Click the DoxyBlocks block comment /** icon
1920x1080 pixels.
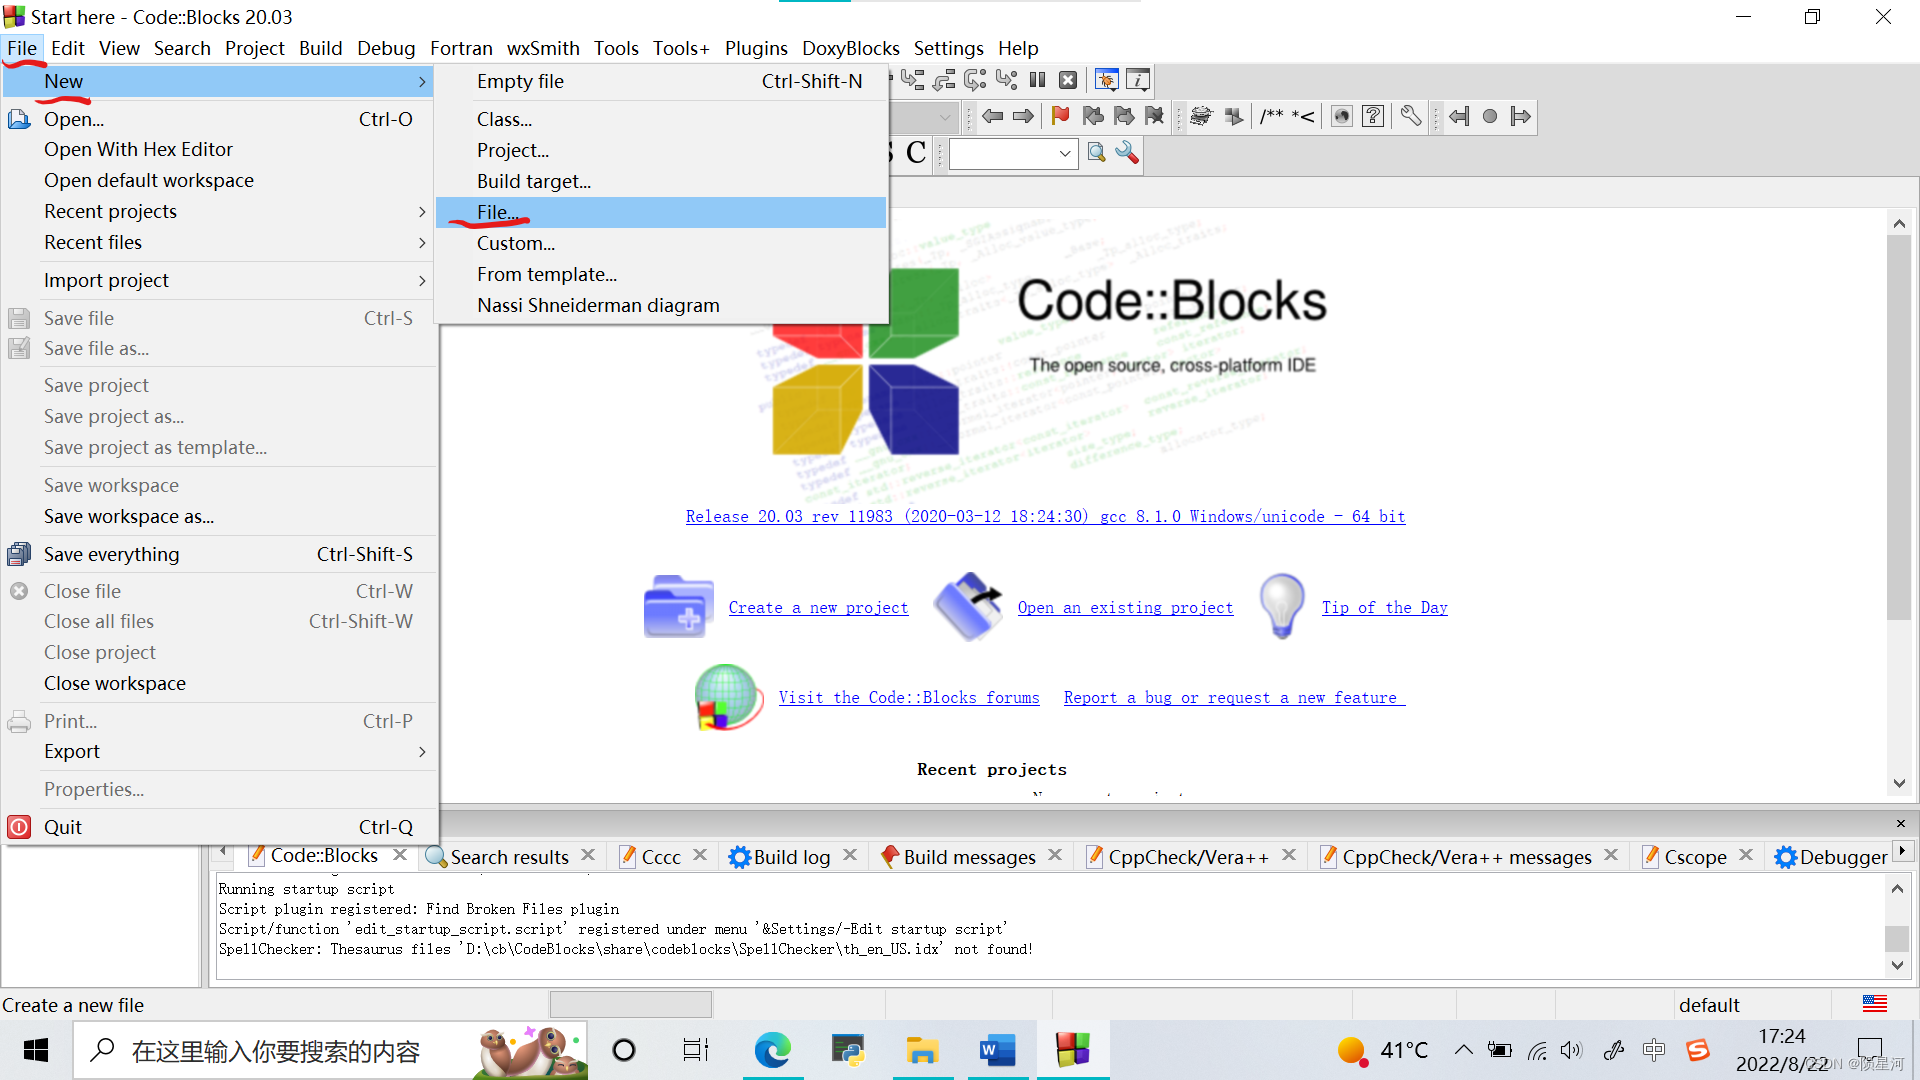click(x=1271, y=116)
